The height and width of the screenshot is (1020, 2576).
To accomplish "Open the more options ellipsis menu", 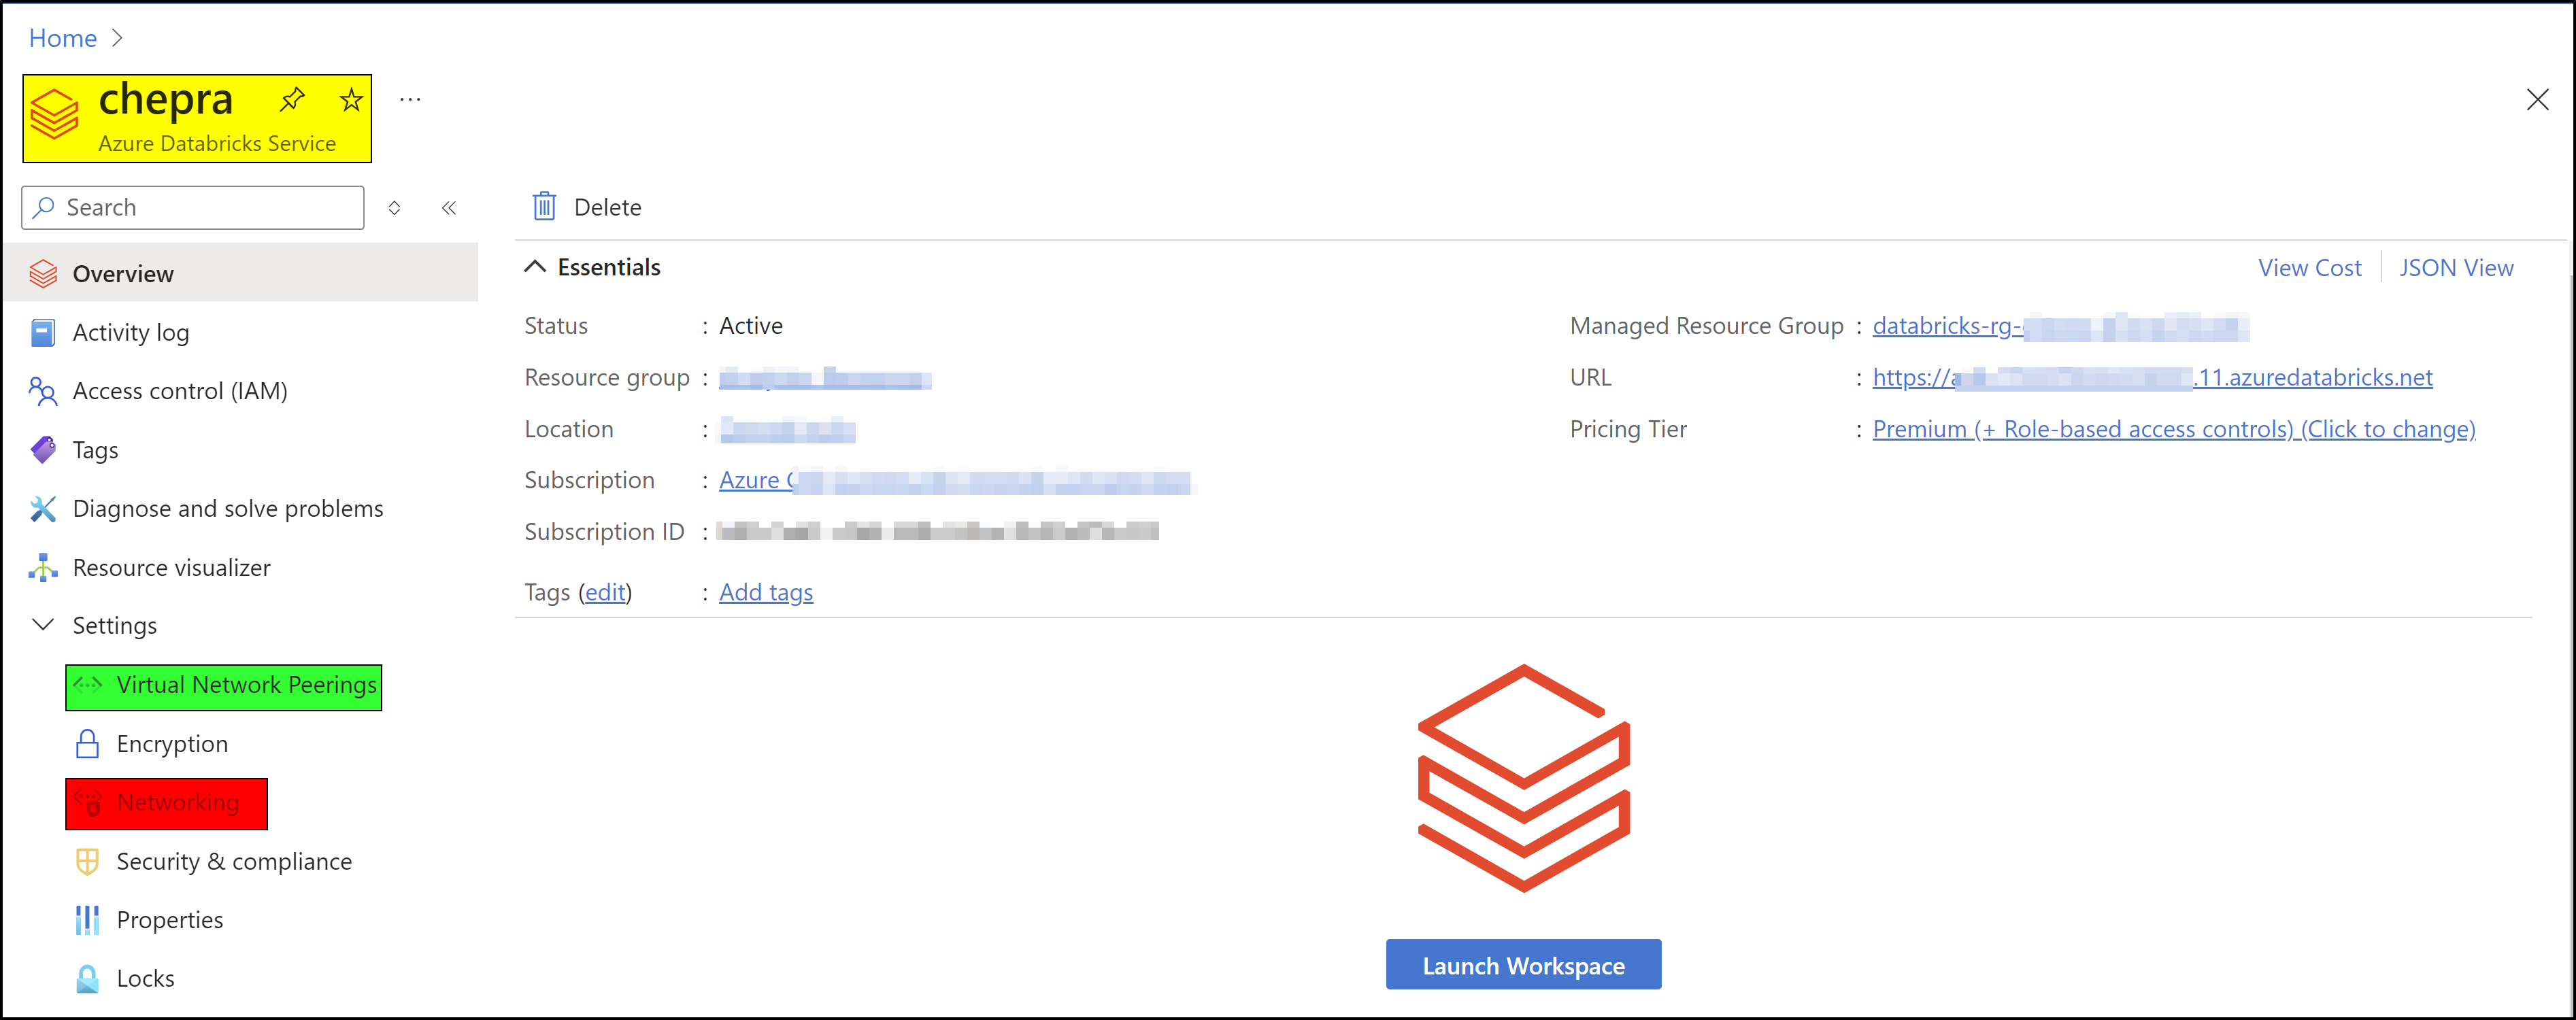I will click(410, 99).
